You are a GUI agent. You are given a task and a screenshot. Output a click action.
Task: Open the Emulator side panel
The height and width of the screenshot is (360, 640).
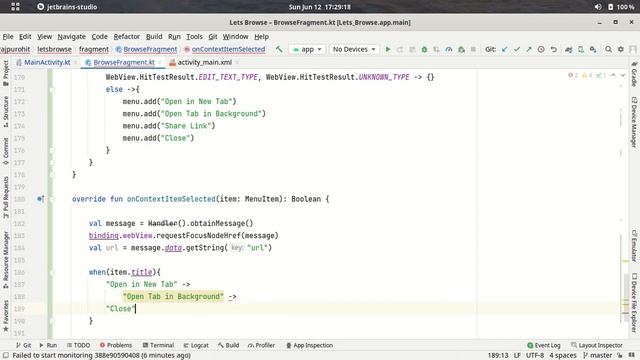tap(634, 245)
